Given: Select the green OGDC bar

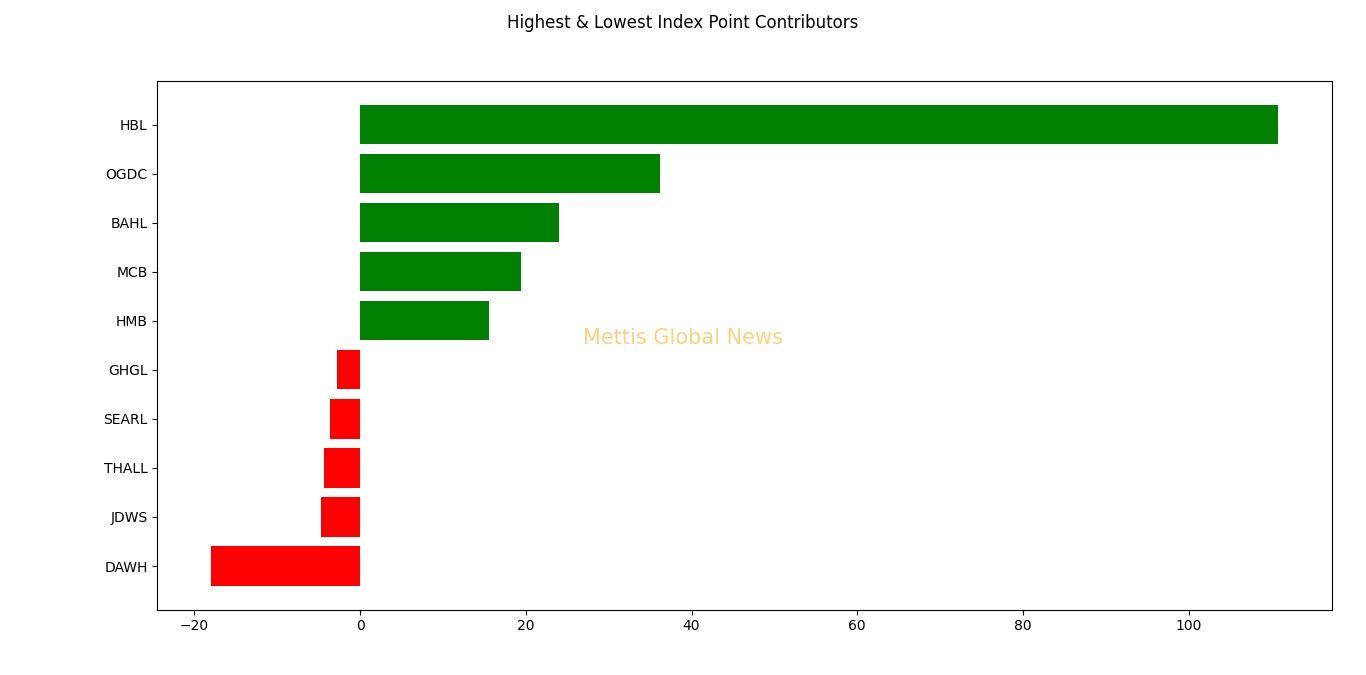Looking at the screenshot, I should click(509, 174).
